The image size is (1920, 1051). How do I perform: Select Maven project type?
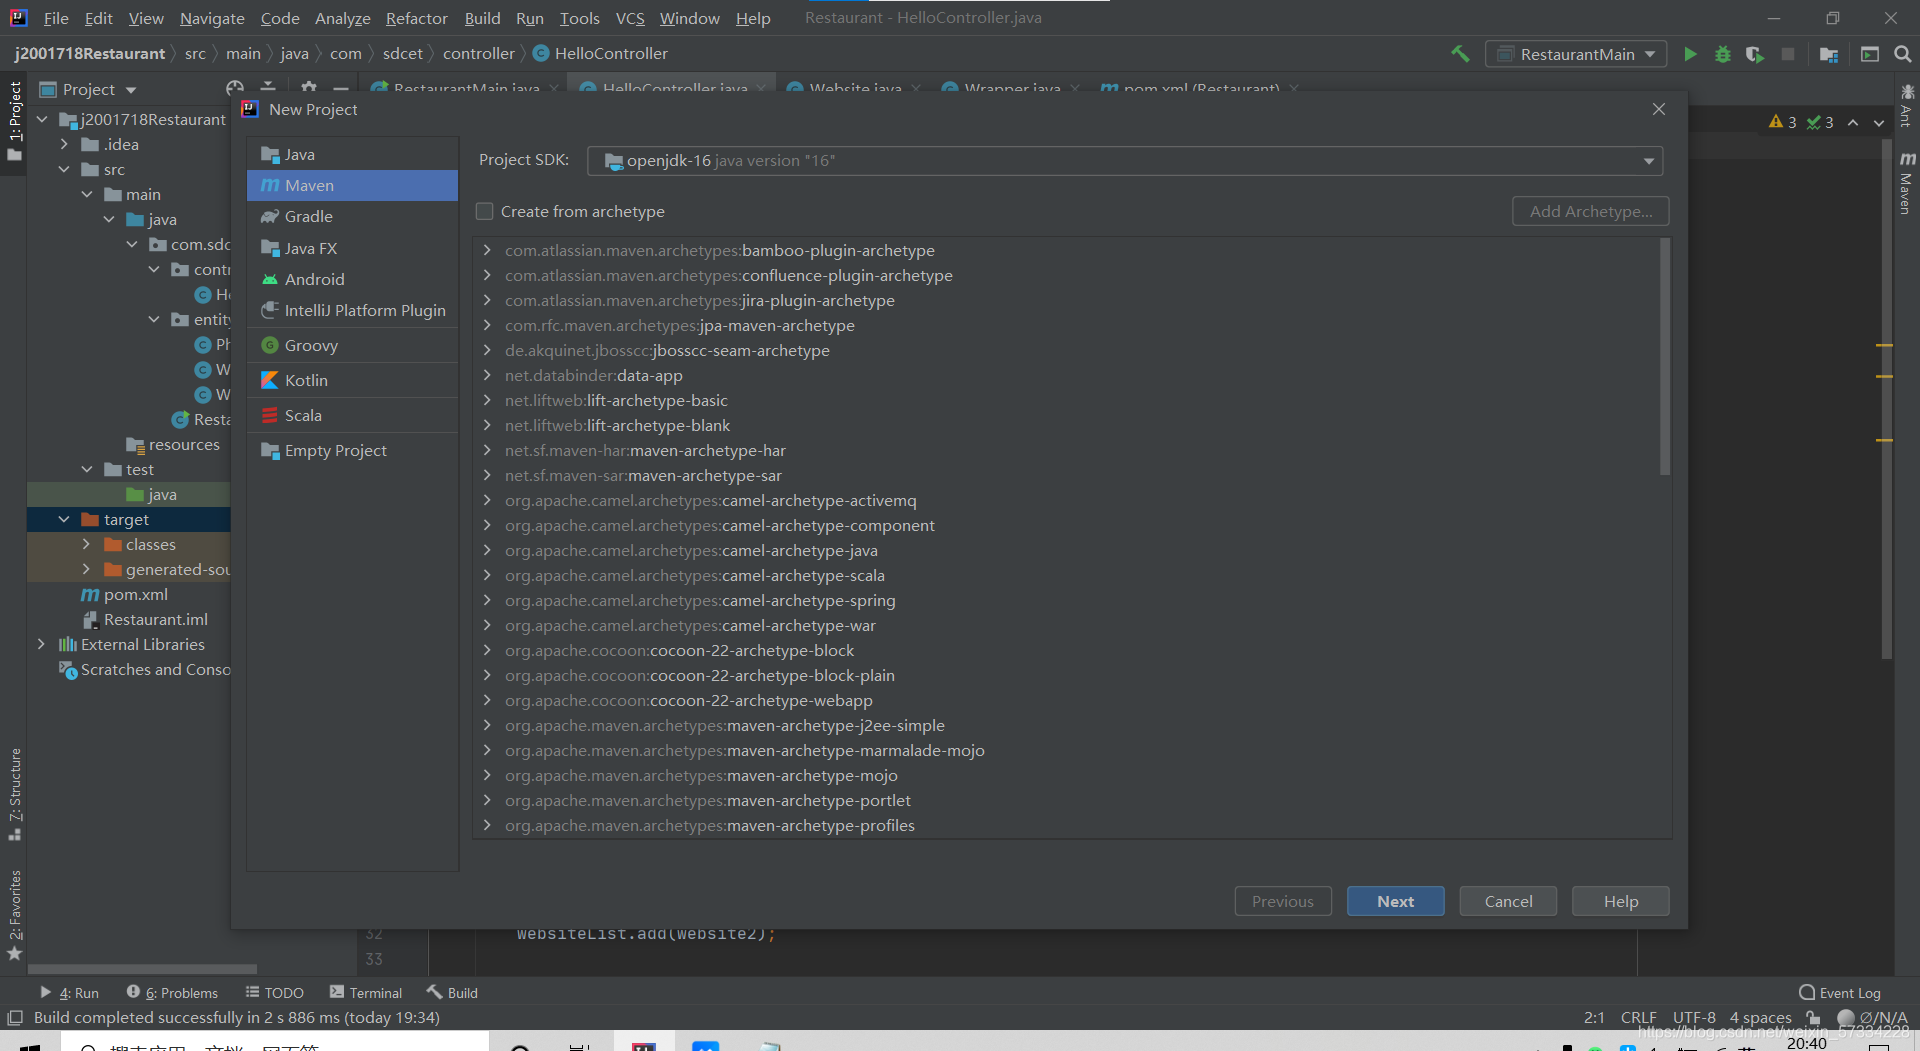point(352,185)
